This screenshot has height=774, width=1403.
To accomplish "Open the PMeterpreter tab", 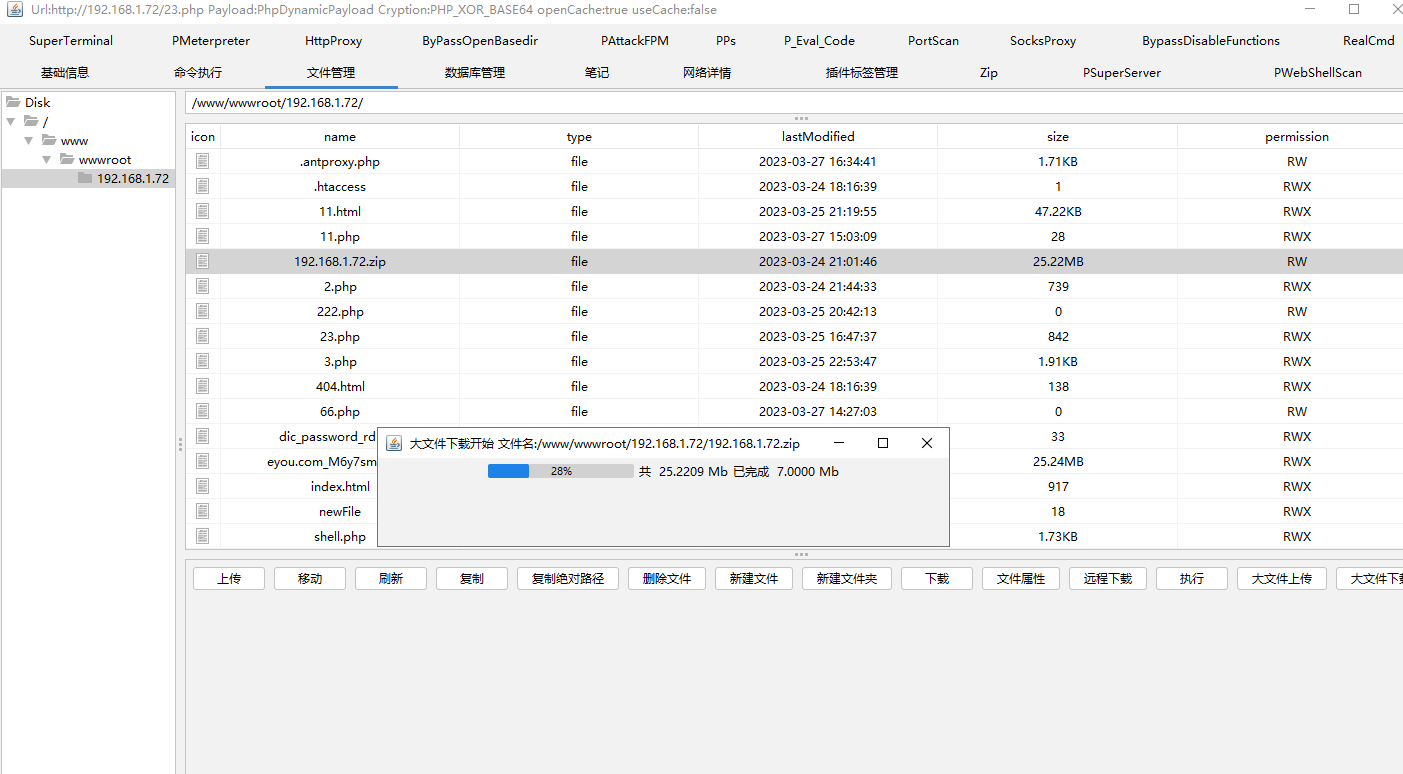I will (x=211, y=41).
